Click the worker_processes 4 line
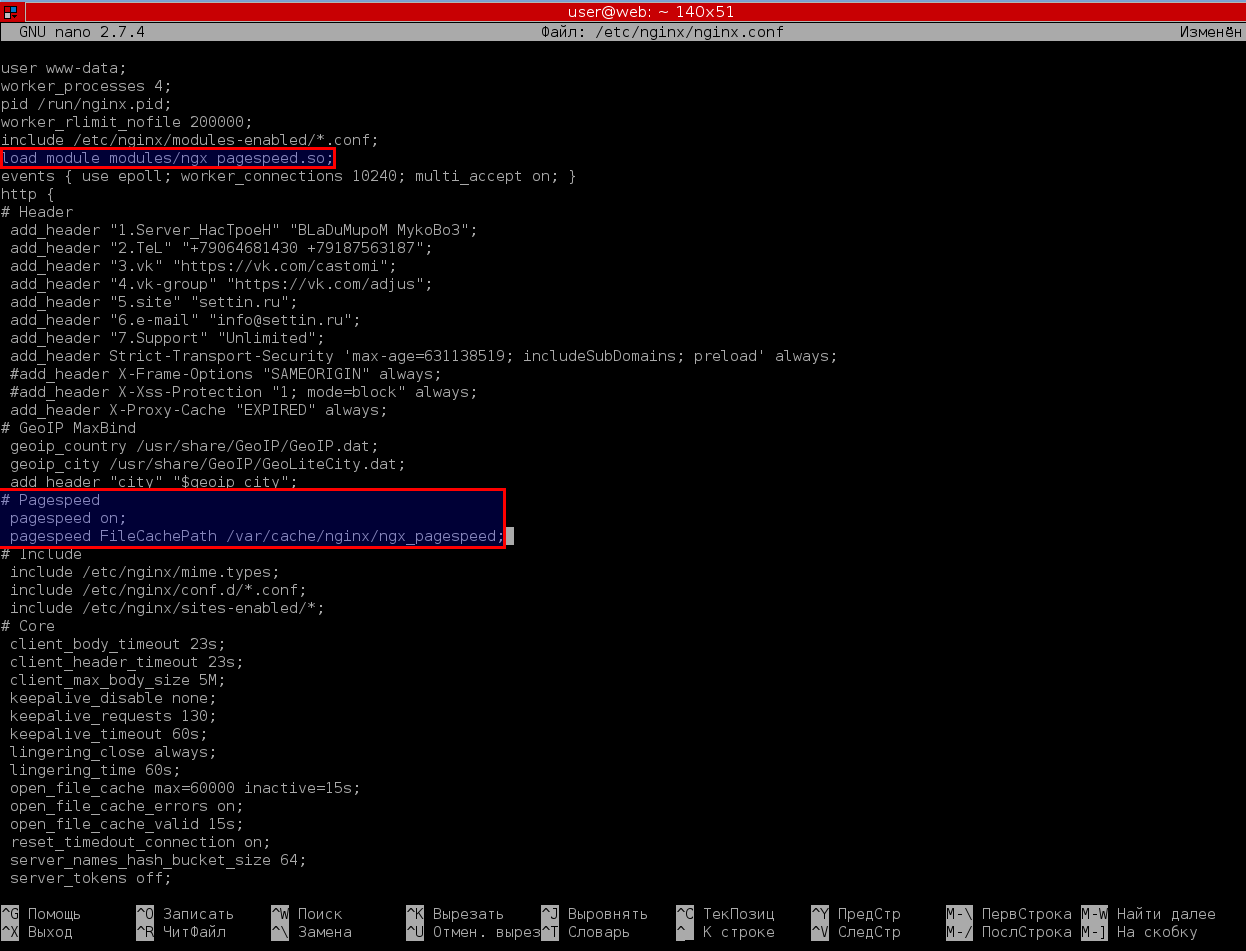Viewport: 1246px width, 951px height. click(x=86, y=86)
